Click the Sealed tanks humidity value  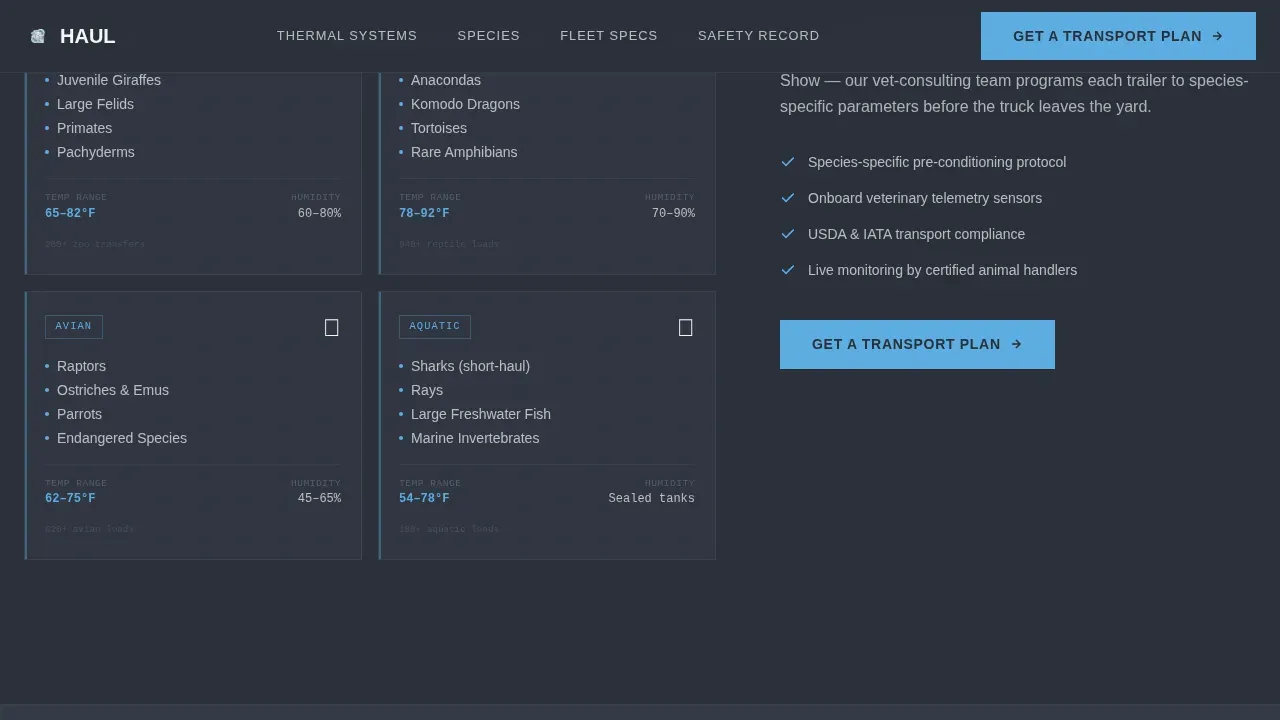(651, 499)
